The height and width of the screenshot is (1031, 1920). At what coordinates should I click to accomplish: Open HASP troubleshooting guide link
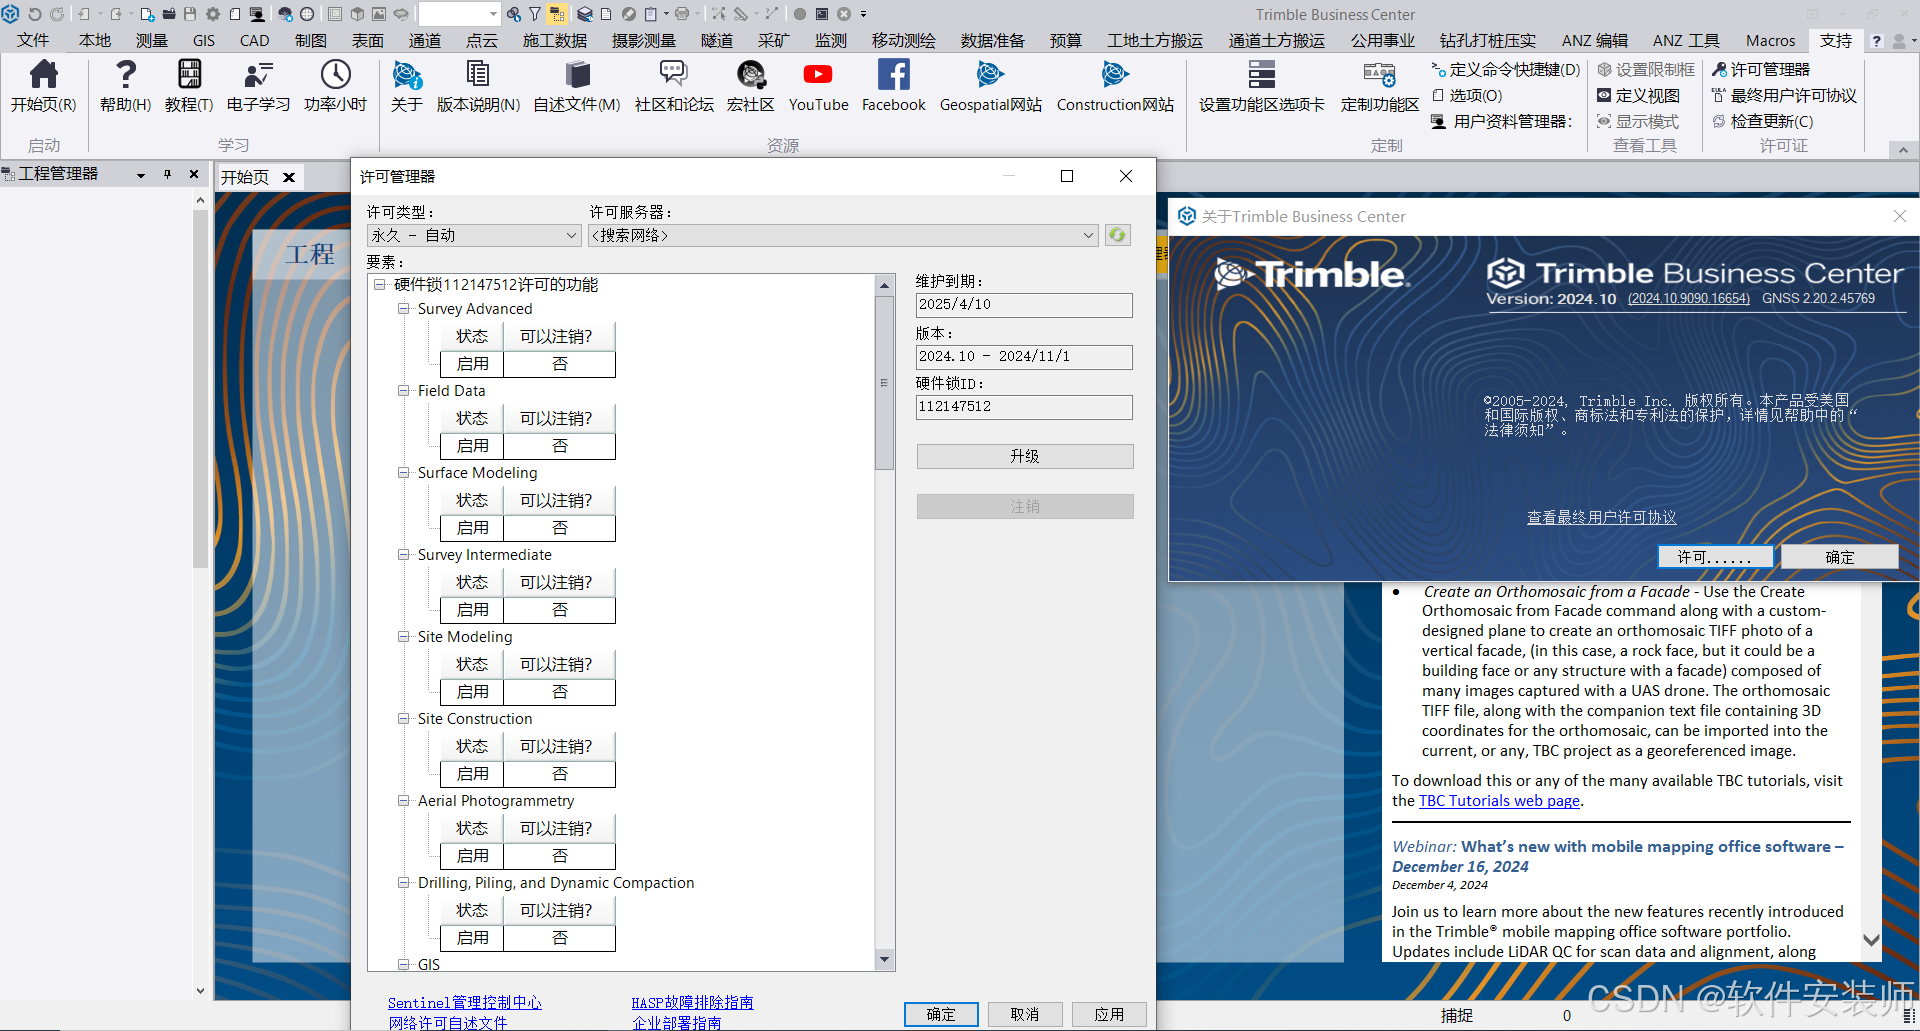pos(692,1002)
